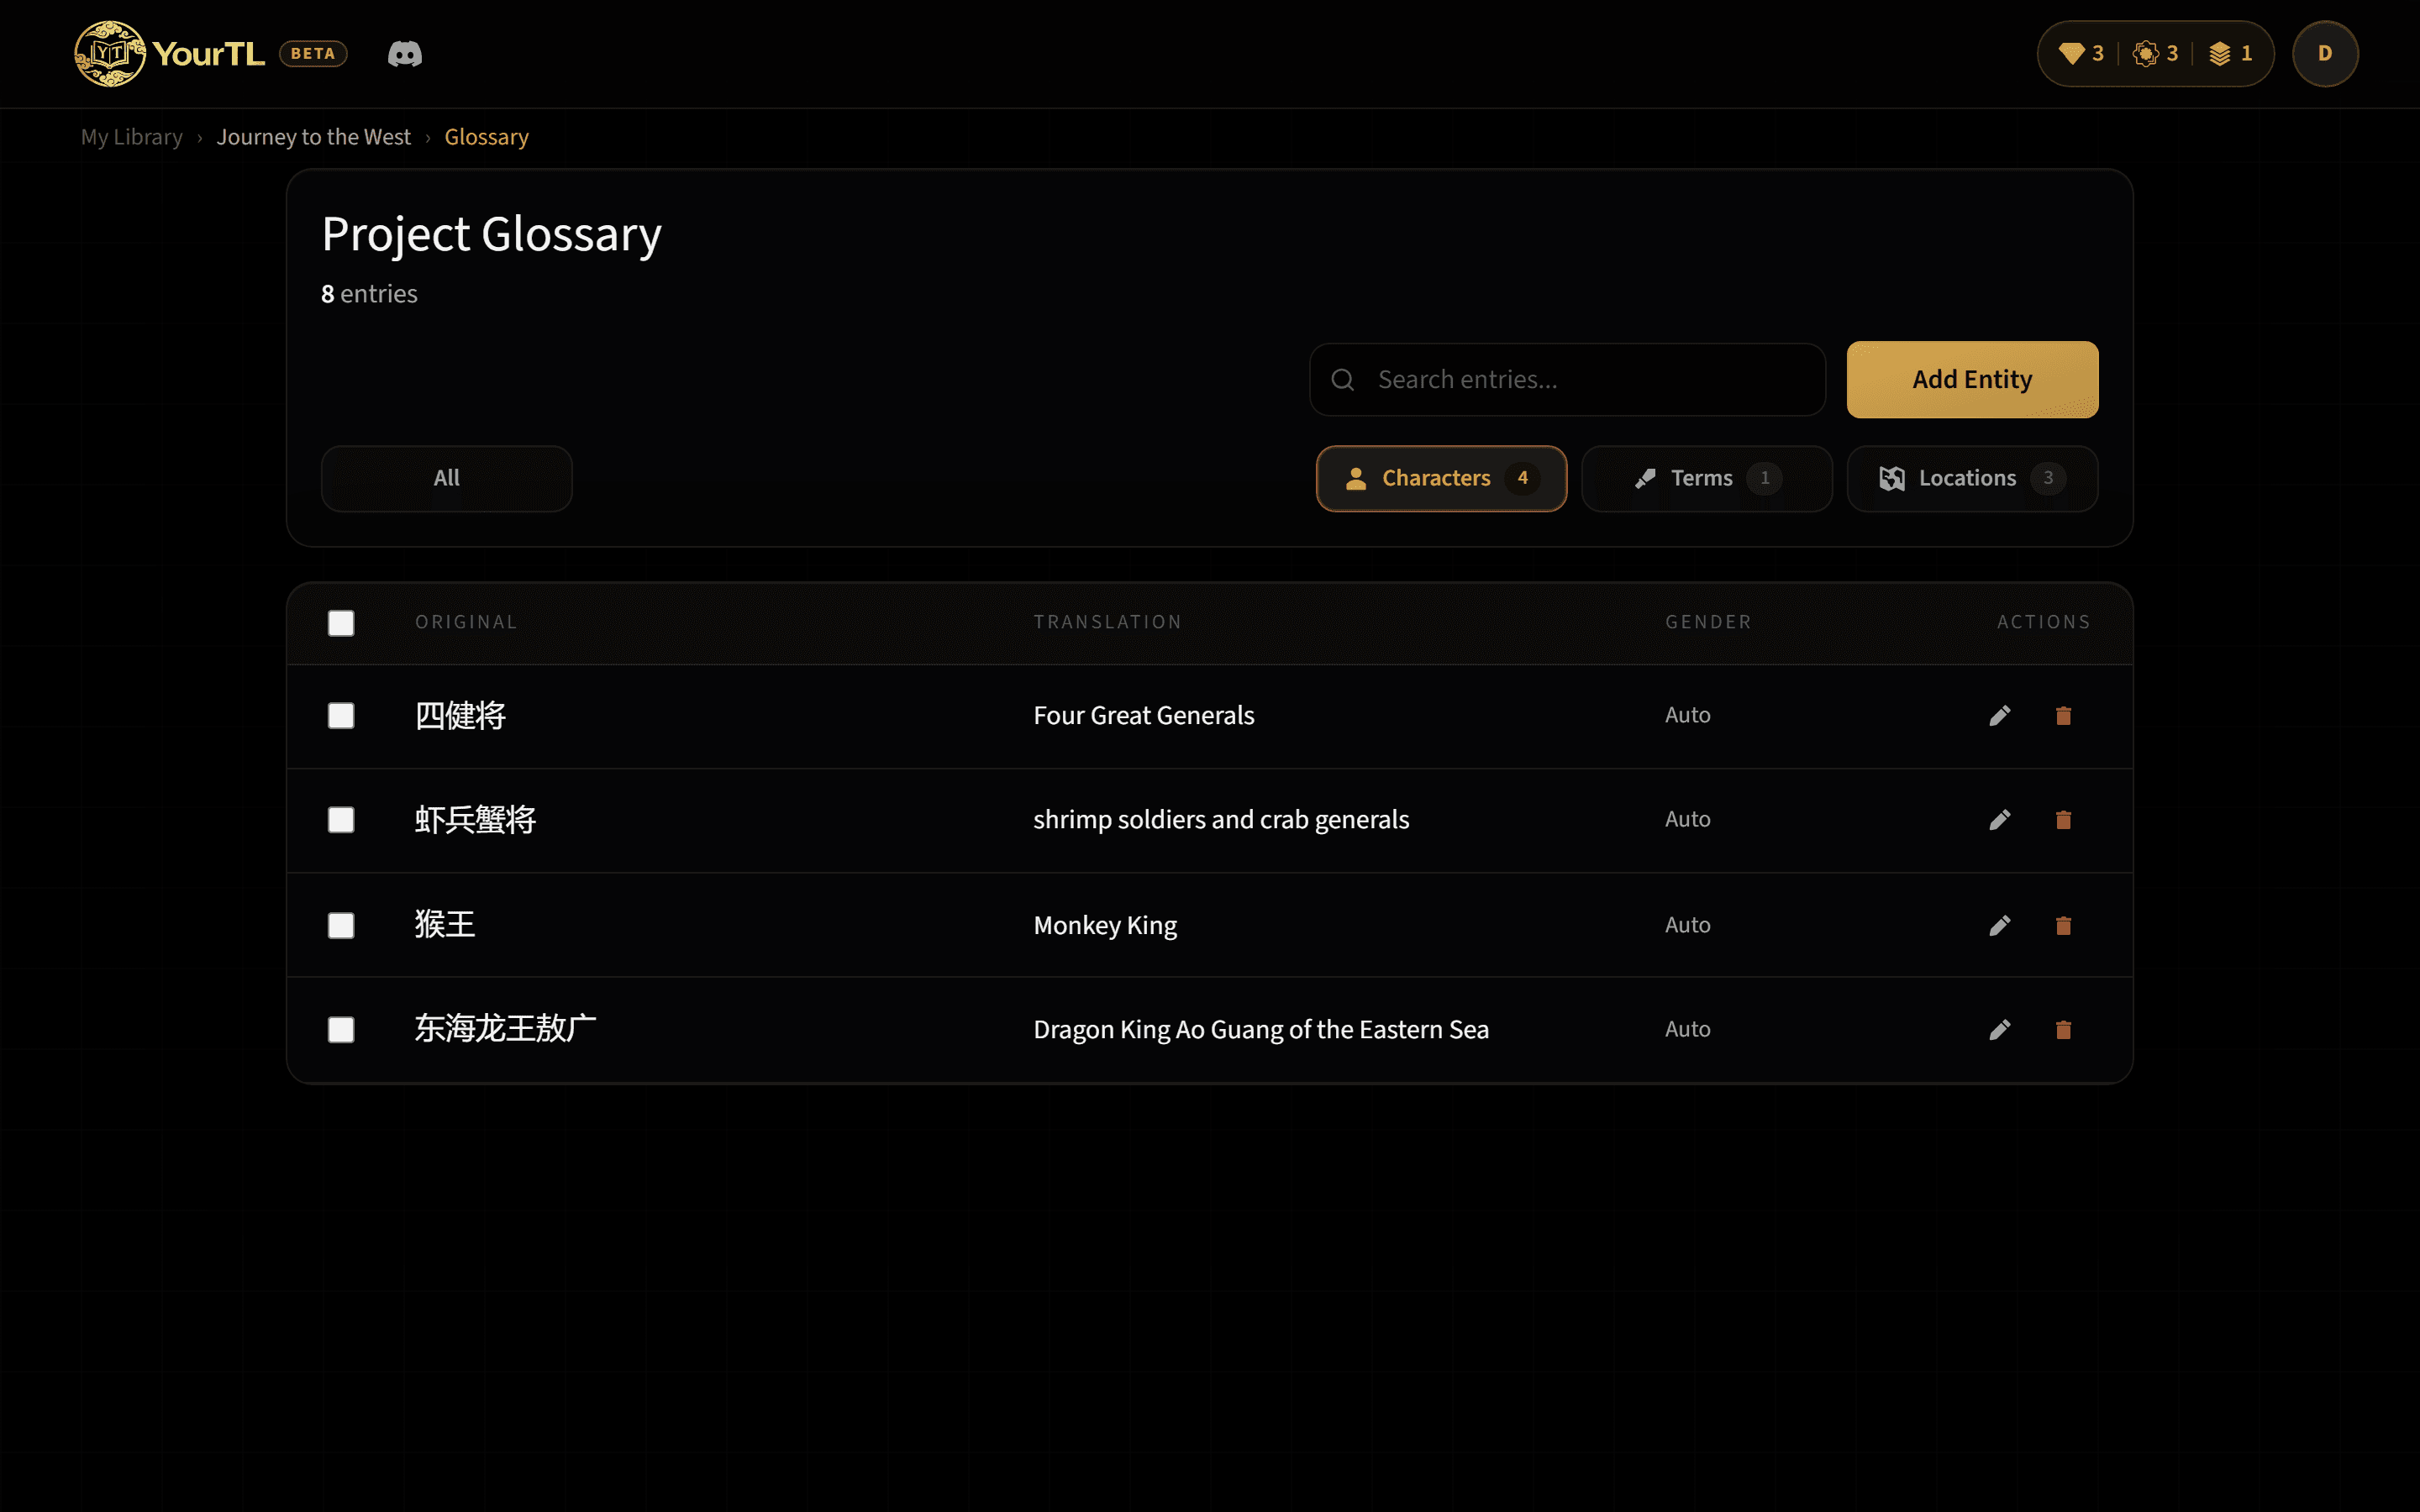Click the 8 entries count text
This screenshot has height=1512, width=2420.
tap(369, 294)
